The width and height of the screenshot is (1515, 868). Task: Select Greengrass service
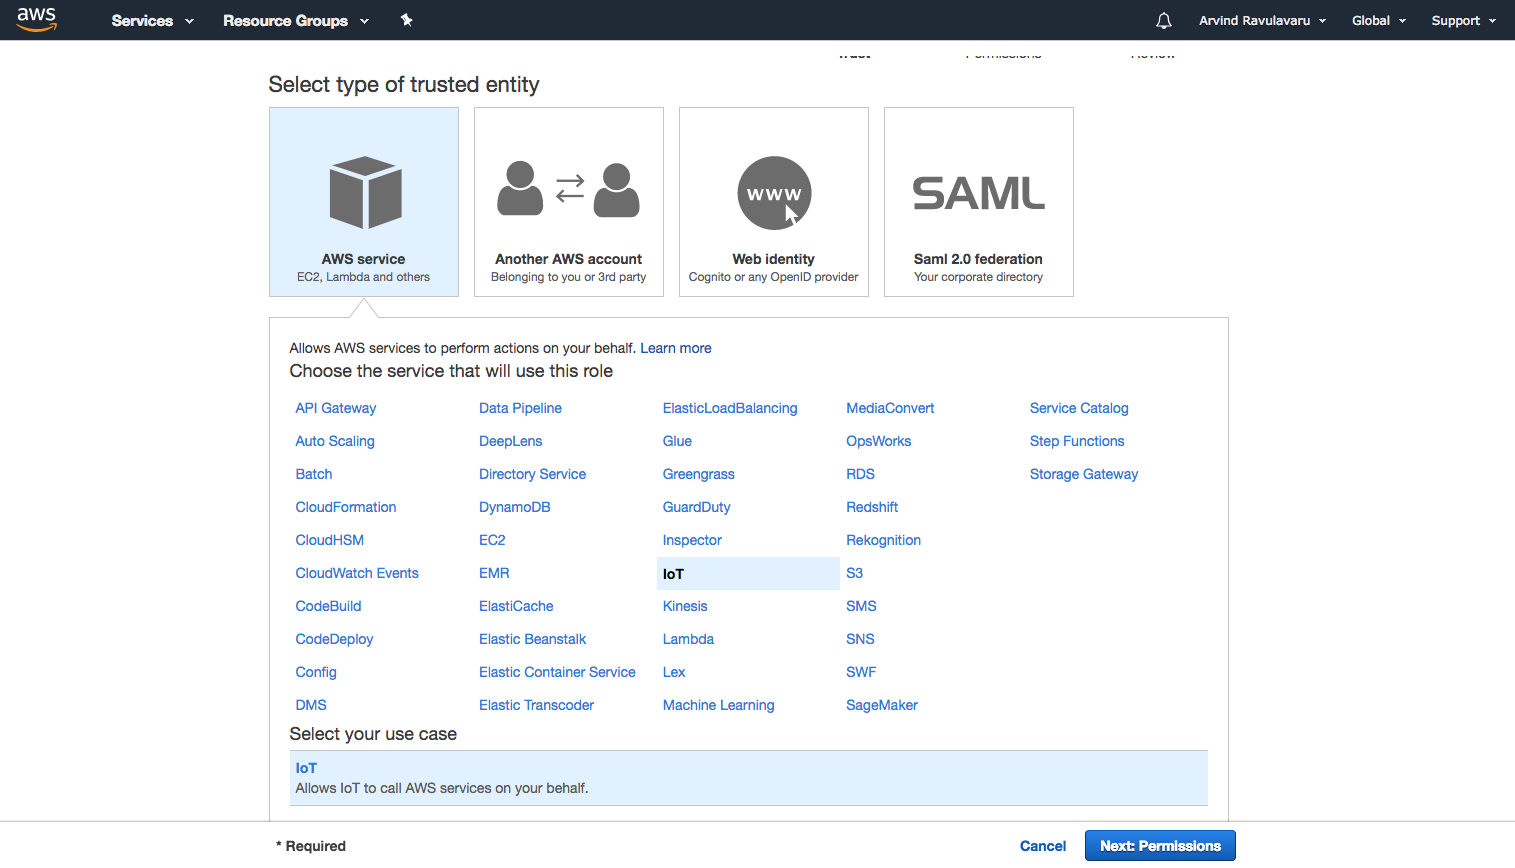(x=699, y=474)
